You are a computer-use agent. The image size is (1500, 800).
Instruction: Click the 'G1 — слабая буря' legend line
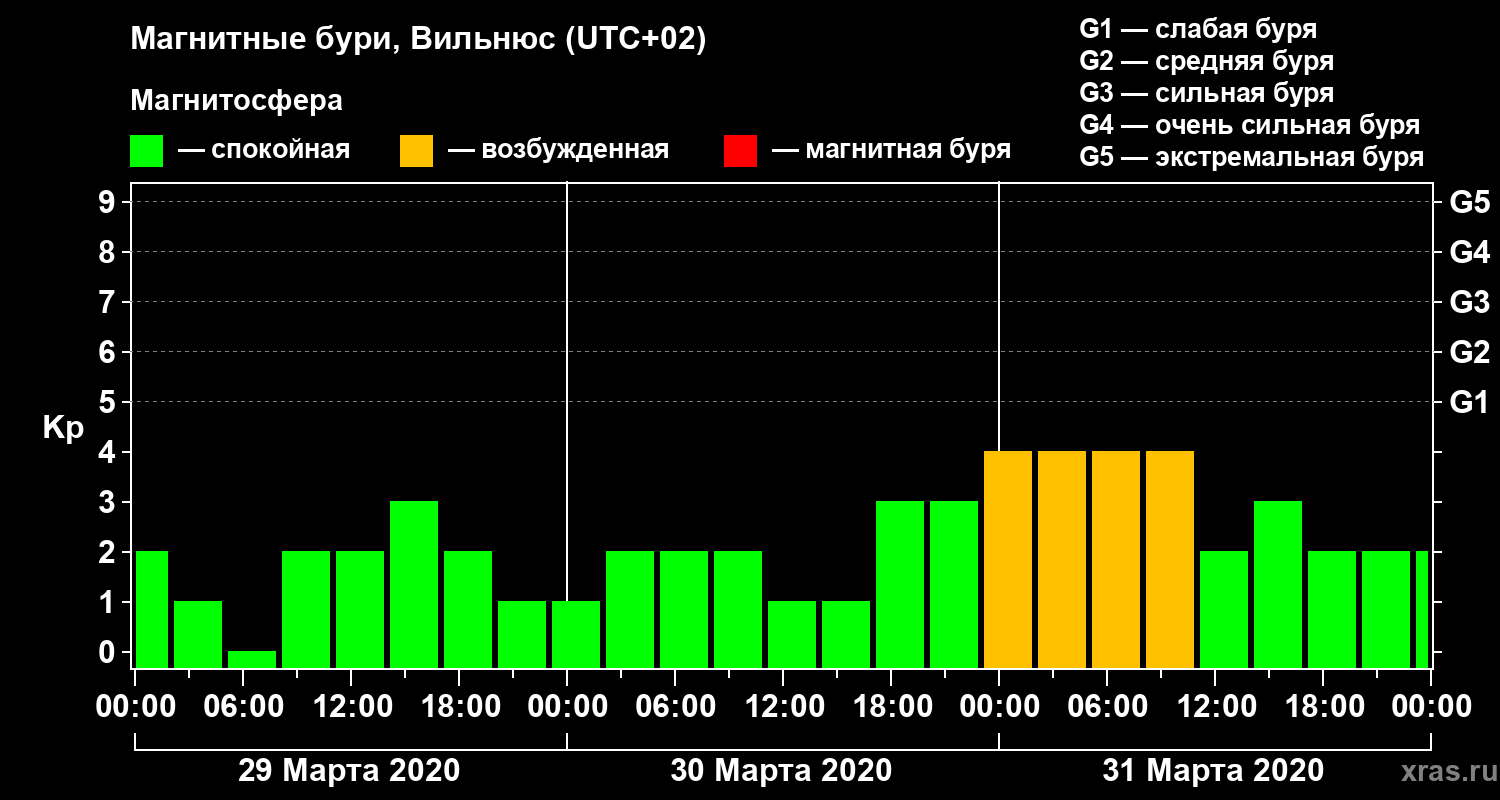[x=1198, y=29]
